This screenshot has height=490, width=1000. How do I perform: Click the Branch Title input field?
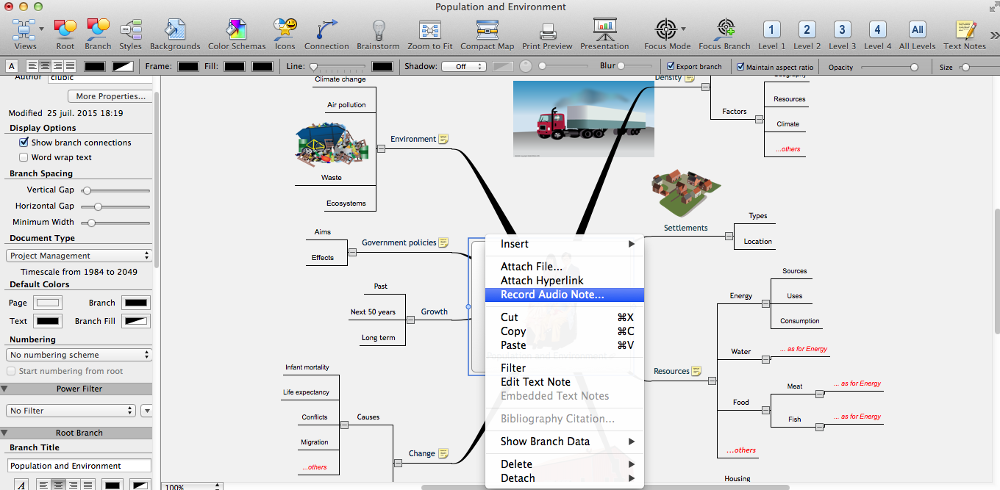pyautogui.click(x=79, y=466)
